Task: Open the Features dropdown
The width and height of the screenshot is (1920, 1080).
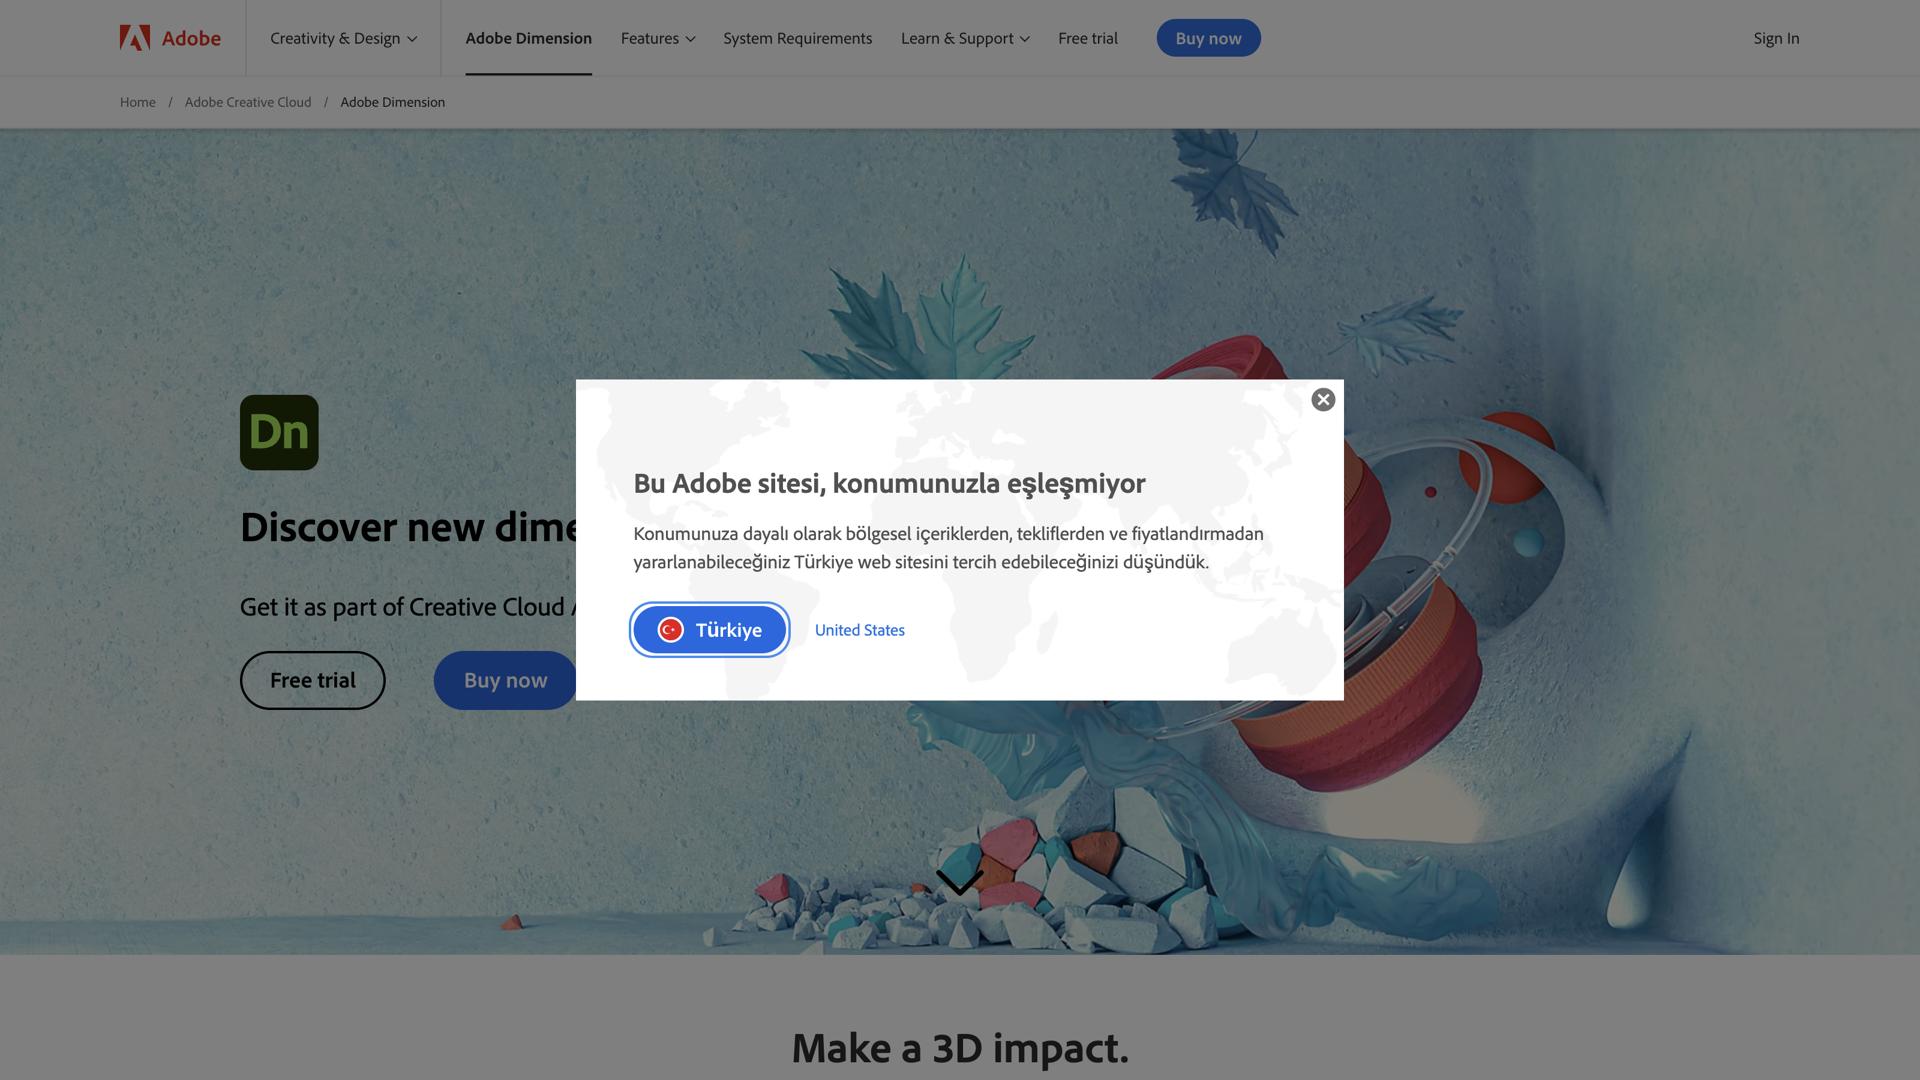Action: (656, 38)
